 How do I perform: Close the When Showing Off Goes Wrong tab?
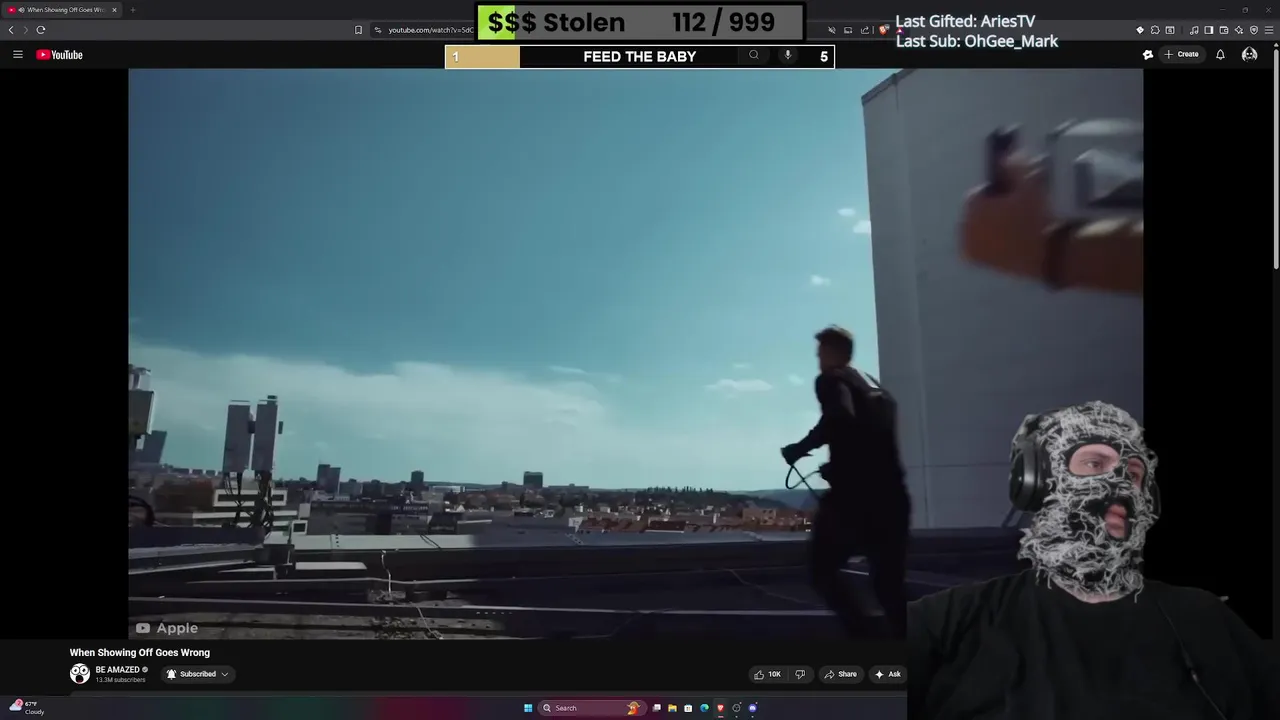(114, 10)
